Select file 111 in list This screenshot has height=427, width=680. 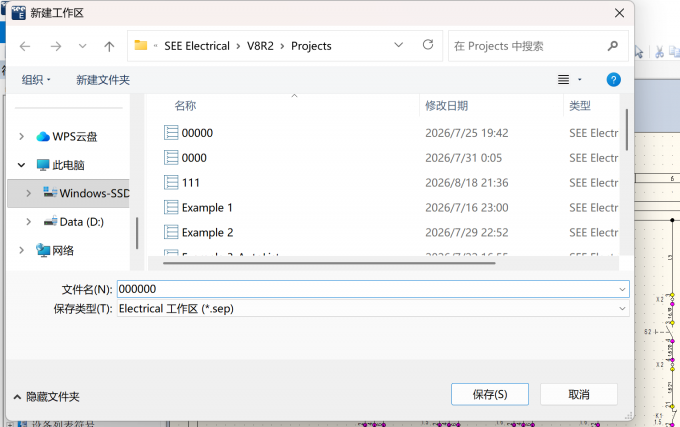pyautogui.click(x=191, y=183)
